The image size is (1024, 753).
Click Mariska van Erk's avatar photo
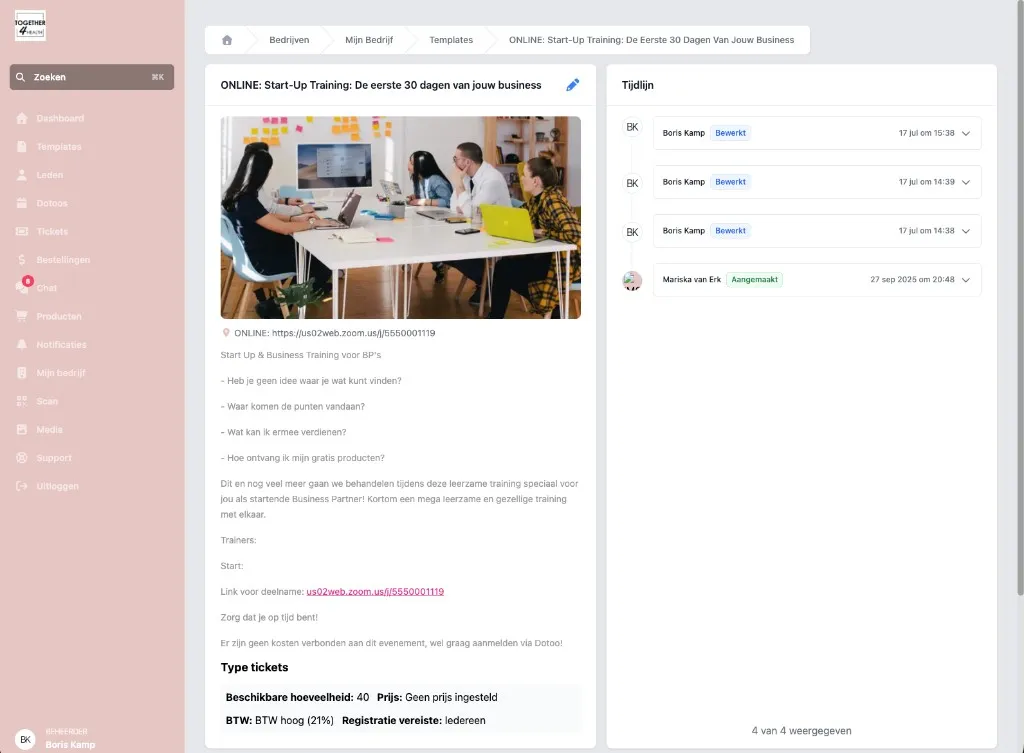pos(632,281)
